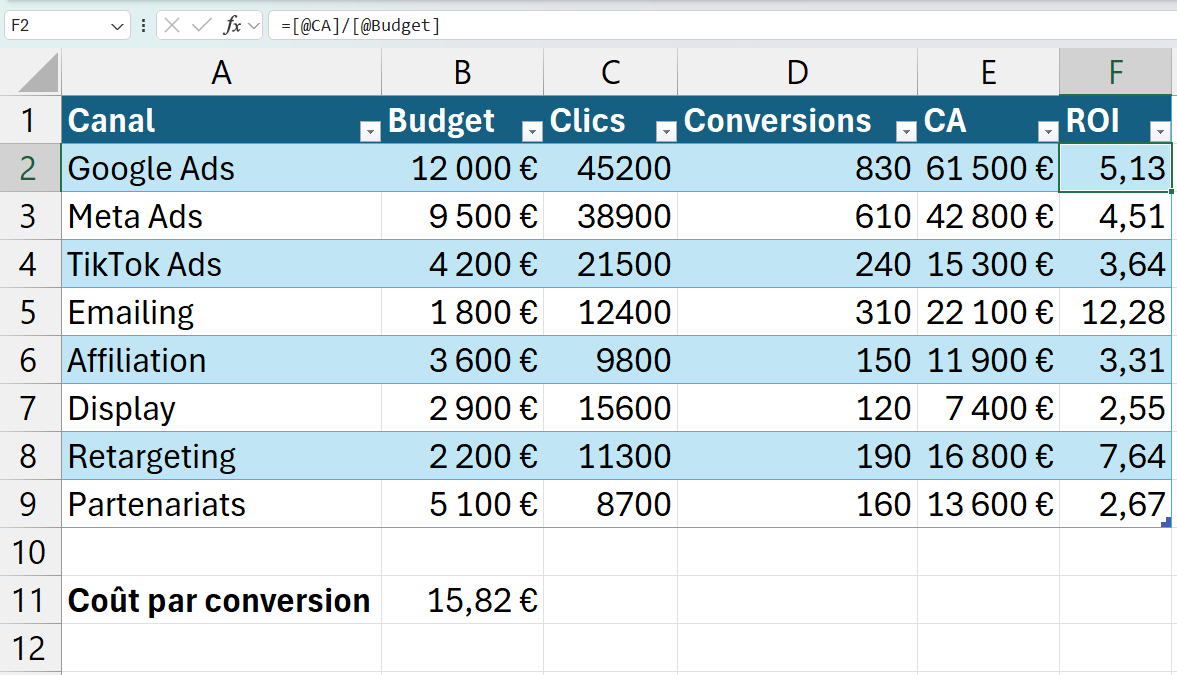Select the 15,82 € cell
Viewport: 1177px width, 675px height.
pos(462,601)
